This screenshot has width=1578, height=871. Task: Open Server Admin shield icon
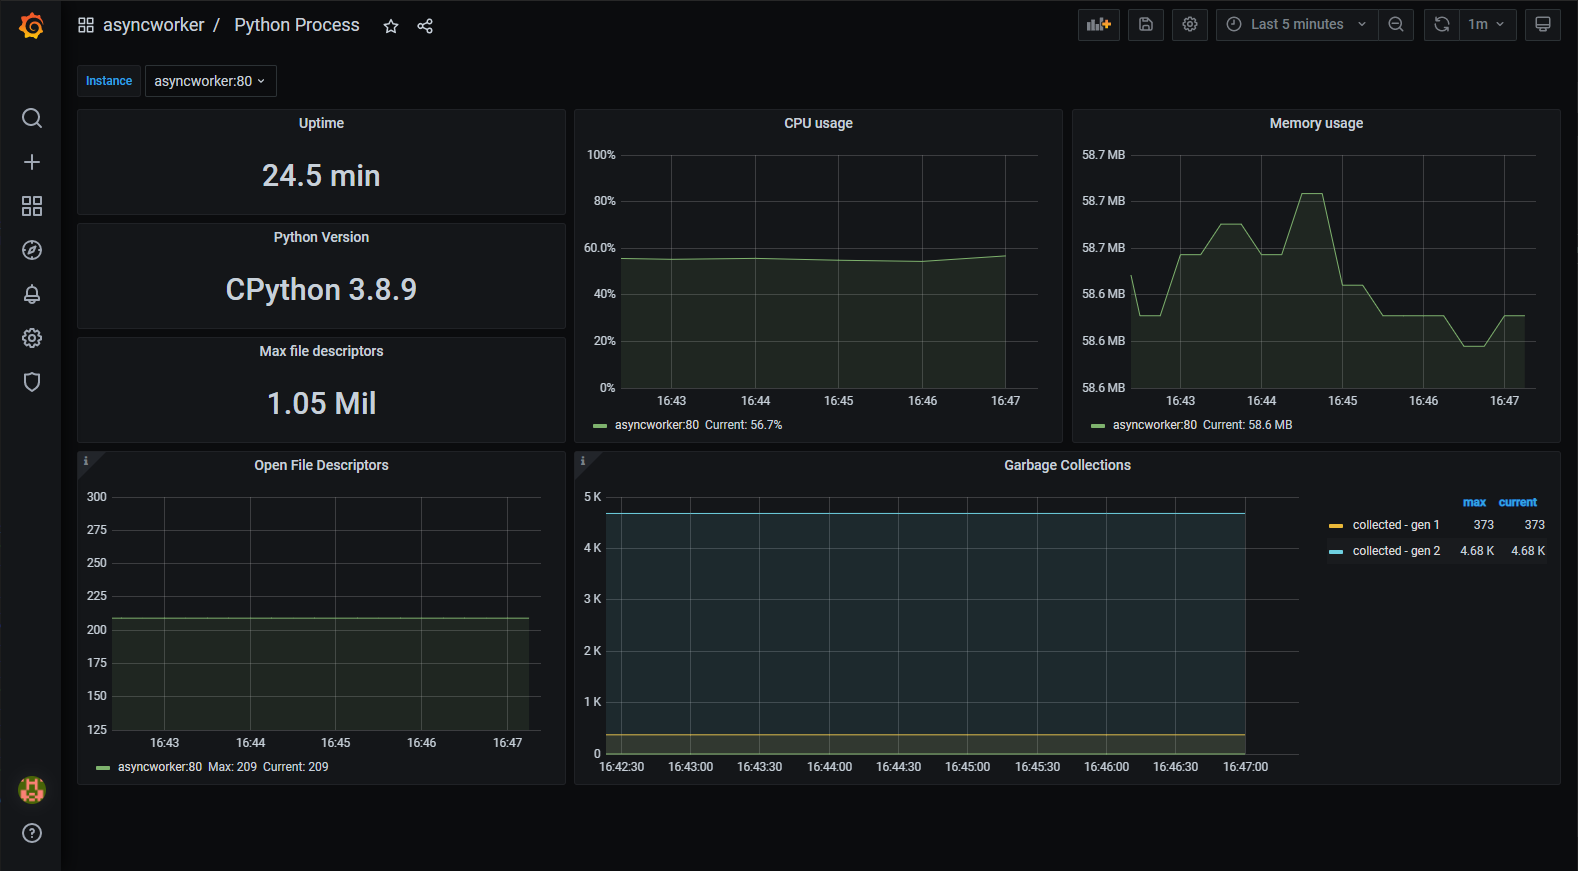pos(32,382)
